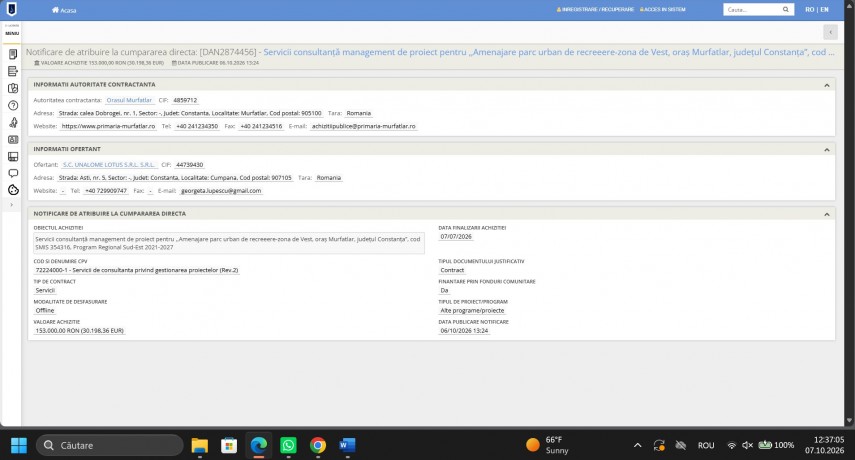Viewport: 855px width, 460px height.
Task: Select the CIF value 4859712
Action: pos(185,100)
